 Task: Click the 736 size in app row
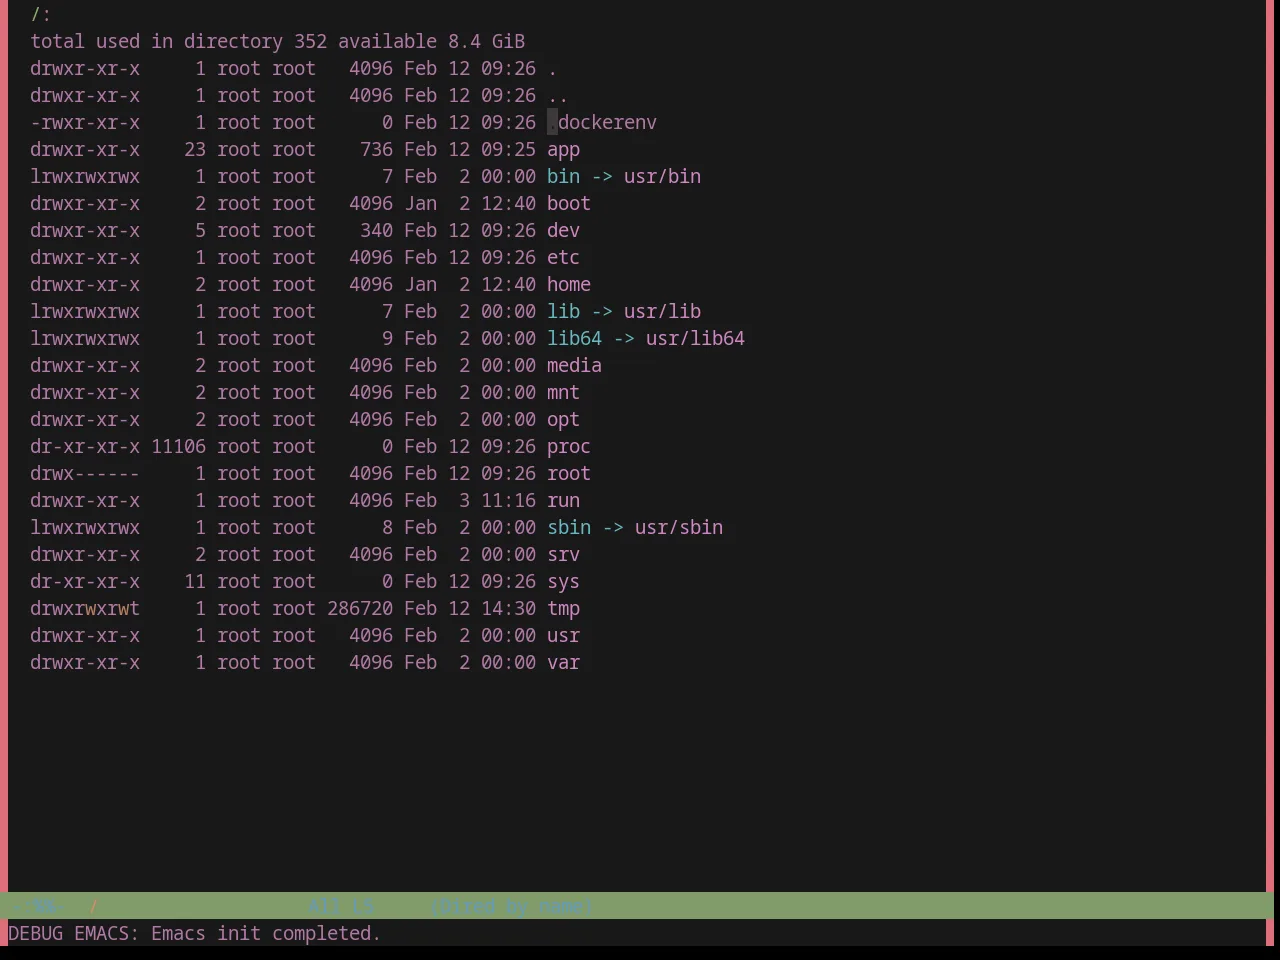376,149
